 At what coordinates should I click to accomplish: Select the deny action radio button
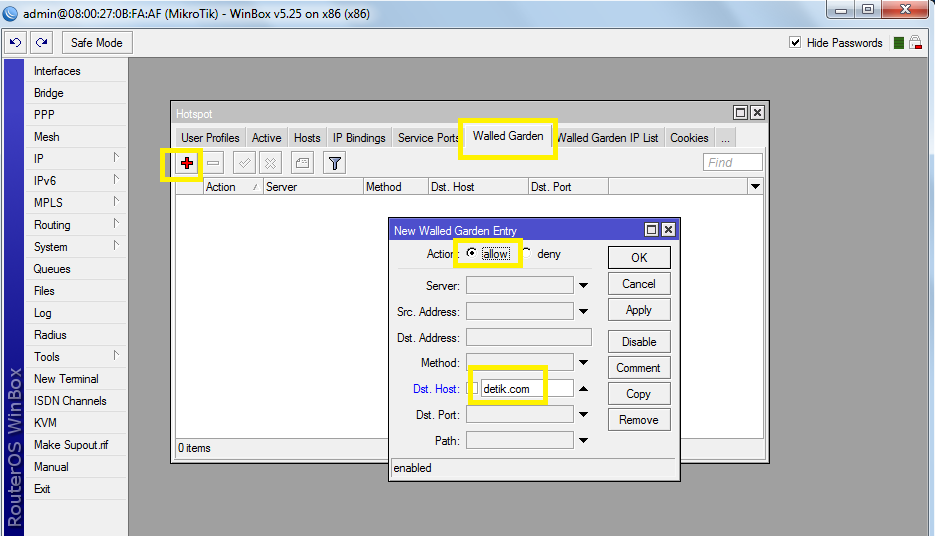[x=527, y=253]
